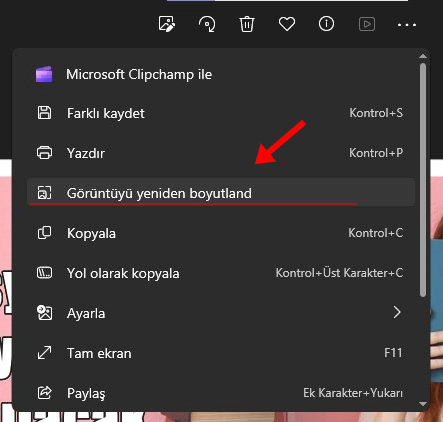The image size is (443, 422).
Task: Select Görüntüyü yeniden boyutland option
Action: coord(221,193)
